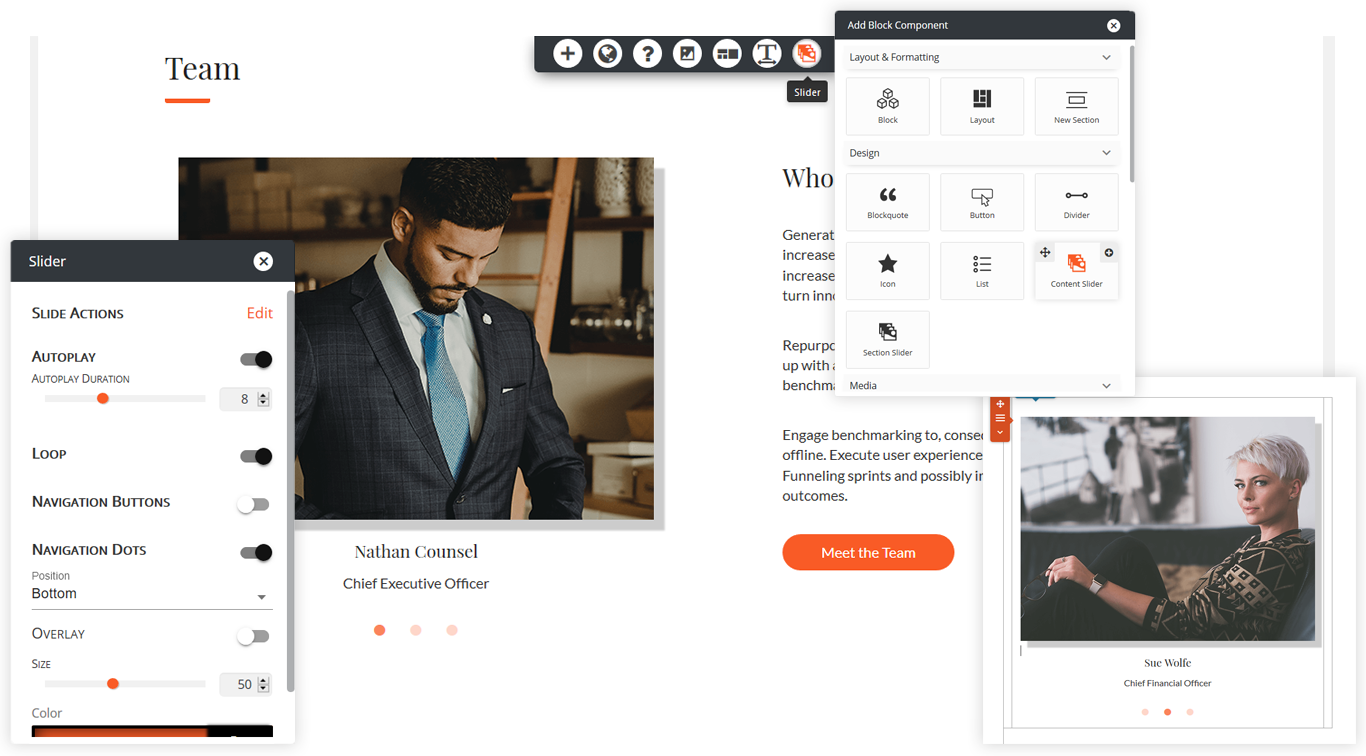
Task: Add a Content Slider component
Action: pos(1077,271)
